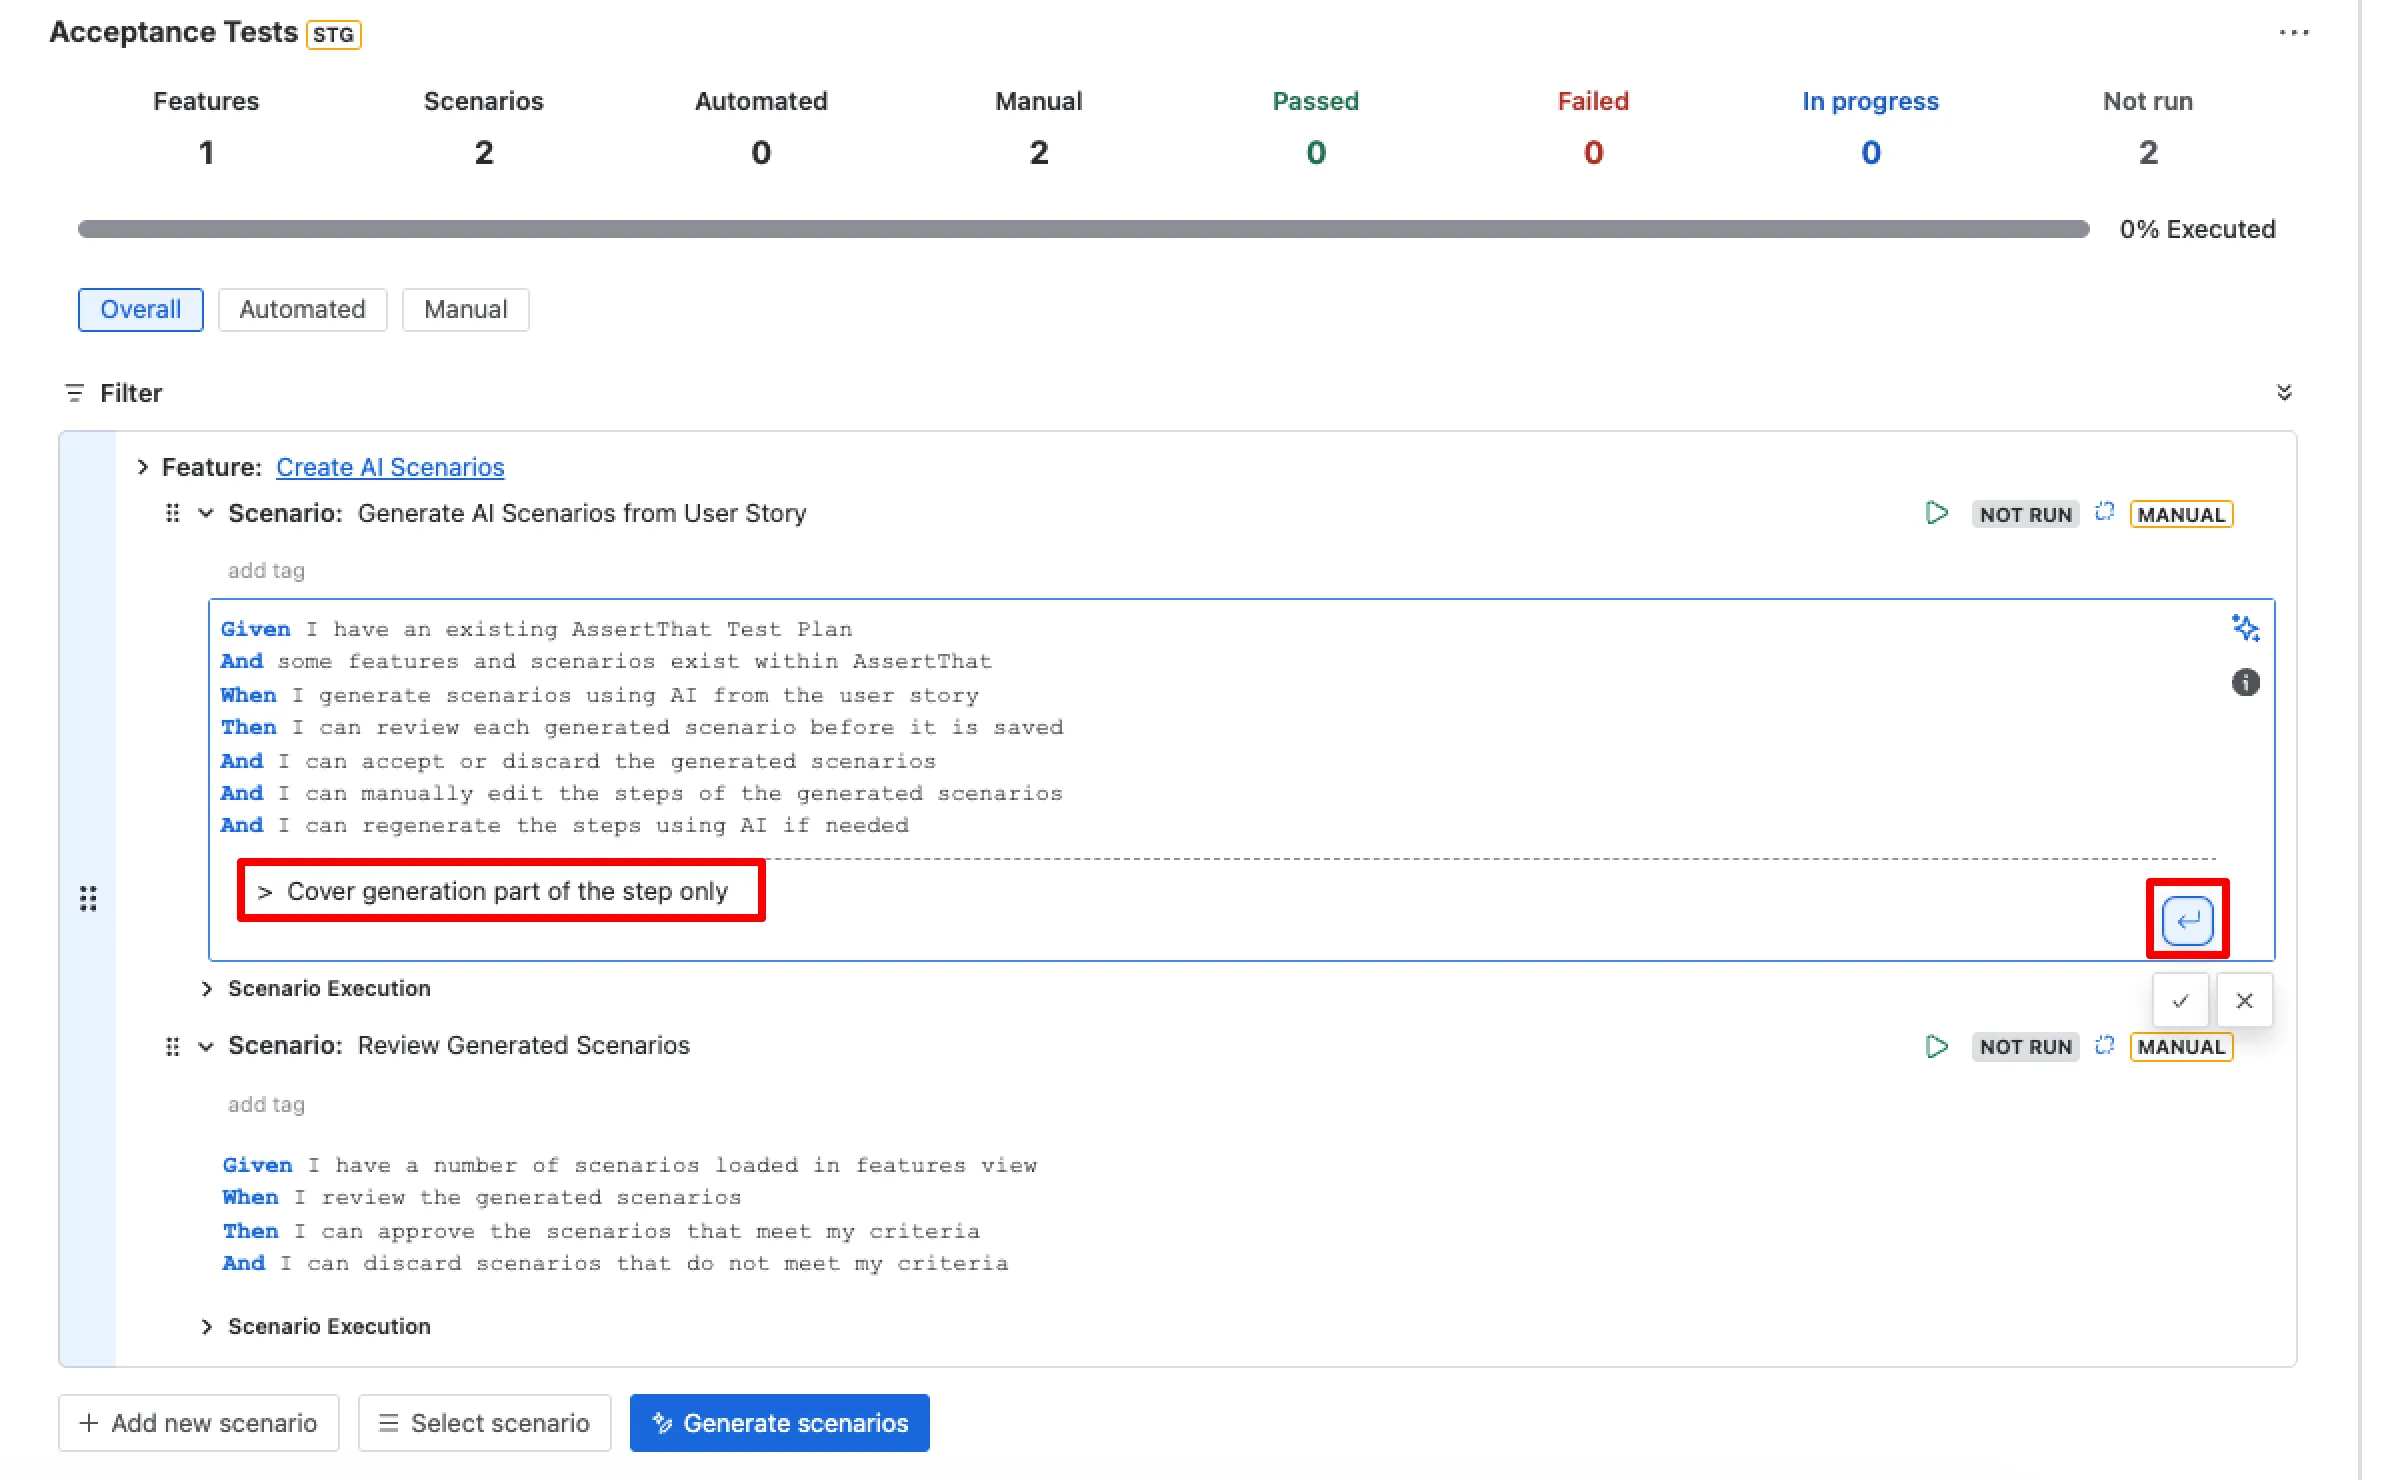Run the Review Generated Scenarios play icon

tap(1937, 1046)
